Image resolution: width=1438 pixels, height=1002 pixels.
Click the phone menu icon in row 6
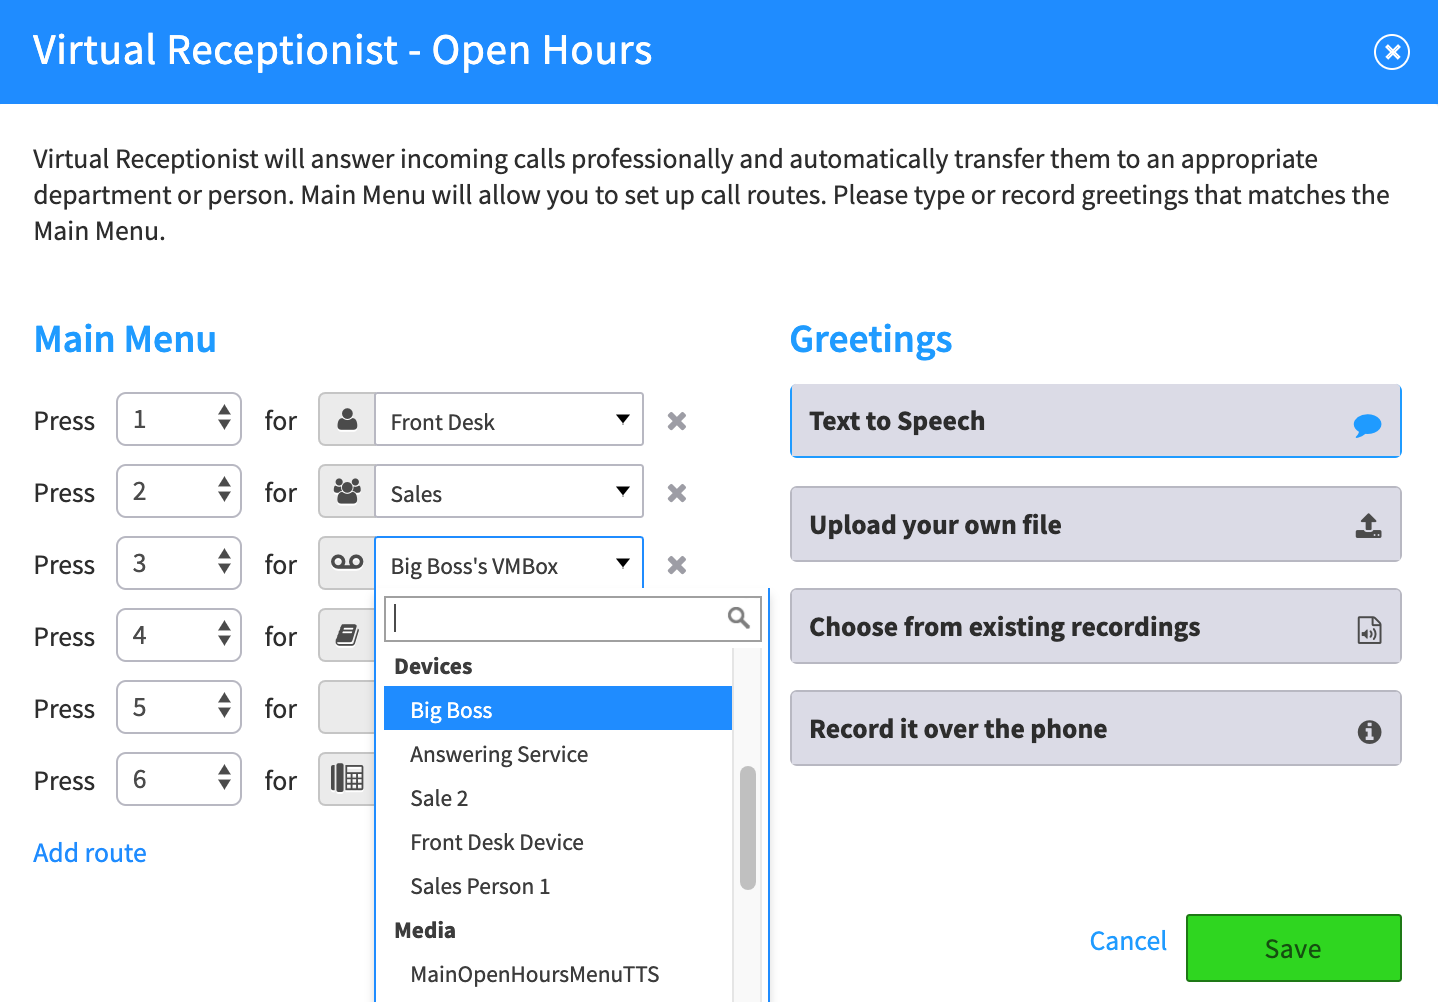point(347,778)
